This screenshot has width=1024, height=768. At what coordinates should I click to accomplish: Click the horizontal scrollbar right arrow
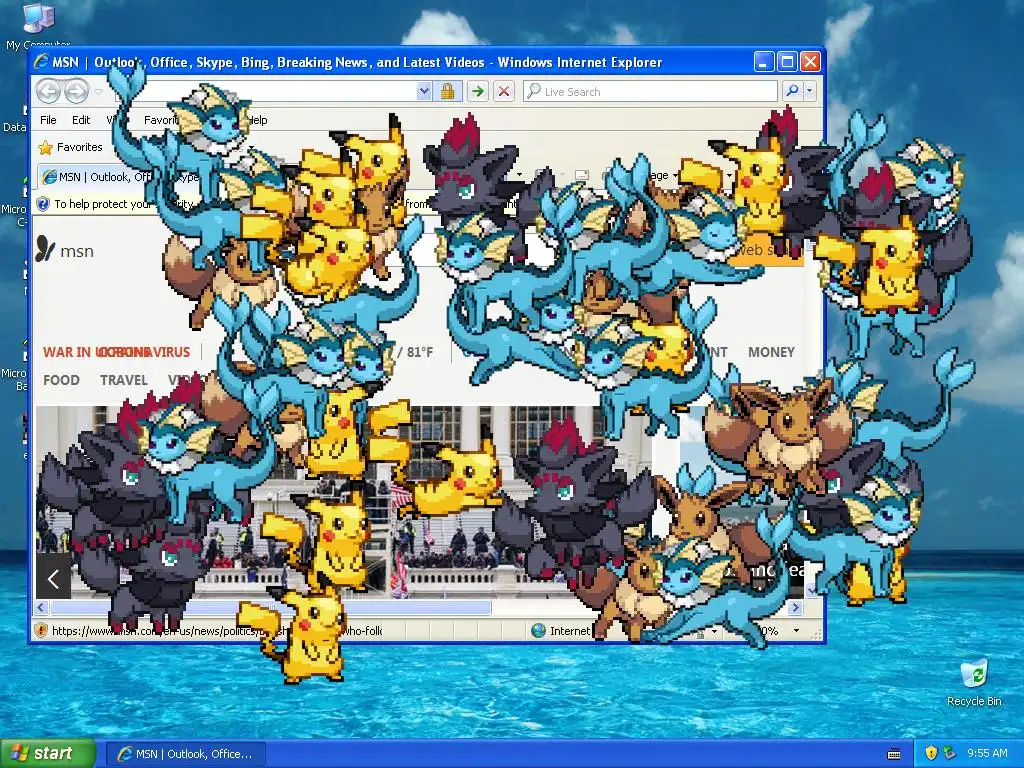coord(795,608)
